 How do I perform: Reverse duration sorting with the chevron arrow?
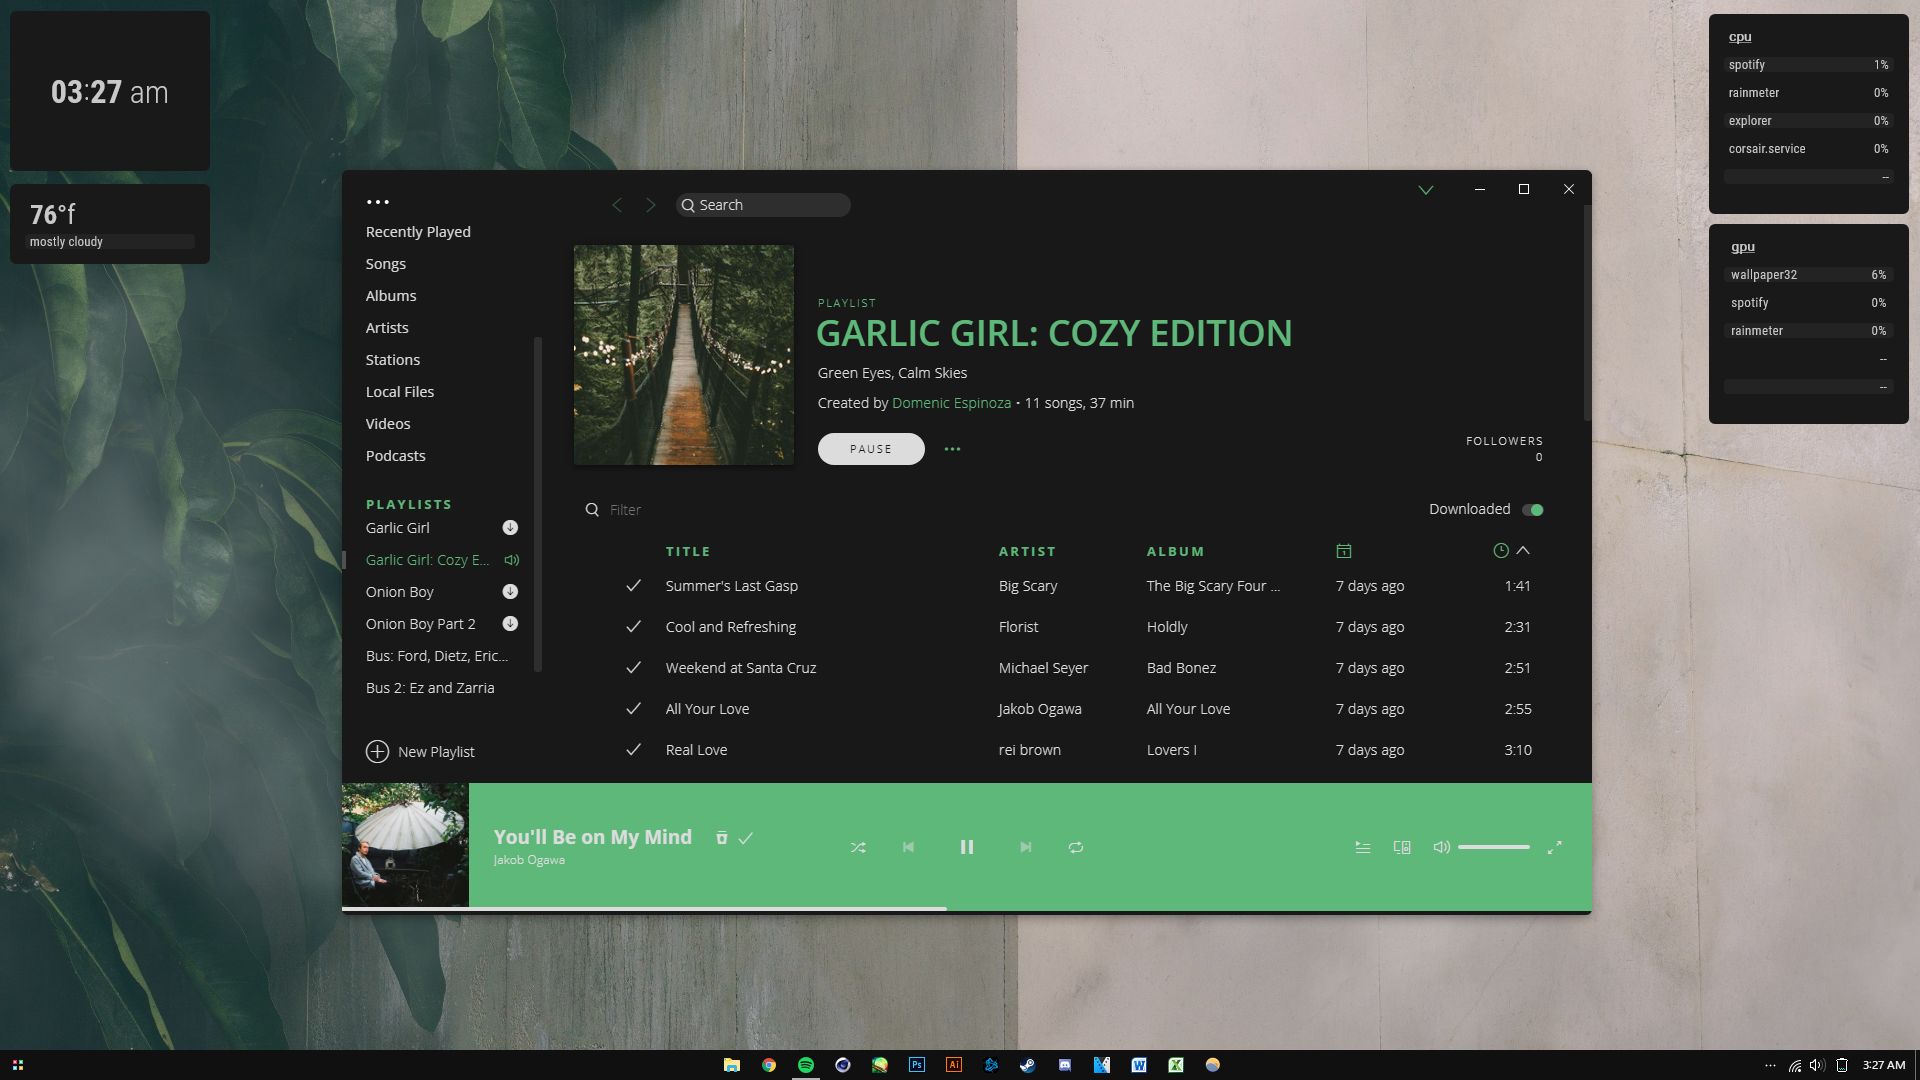(1523, 550)
